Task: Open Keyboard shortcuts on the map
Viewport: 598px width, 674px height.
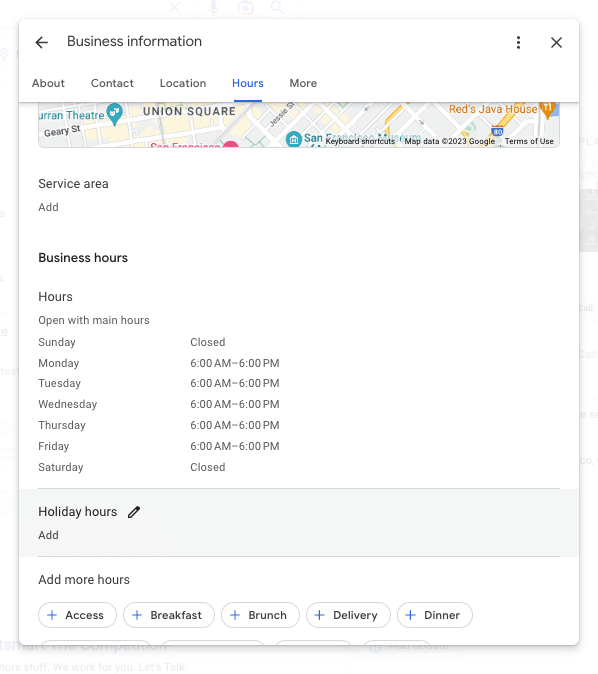Action: pyautogui.click(x=360, y=141)
